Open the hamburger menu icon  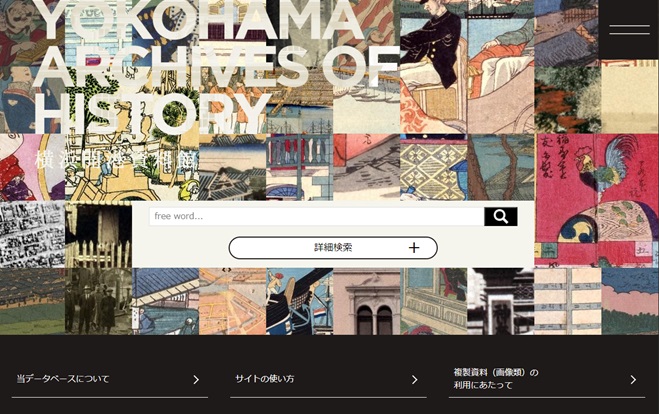pyautogui.click(x=629, y=29)
